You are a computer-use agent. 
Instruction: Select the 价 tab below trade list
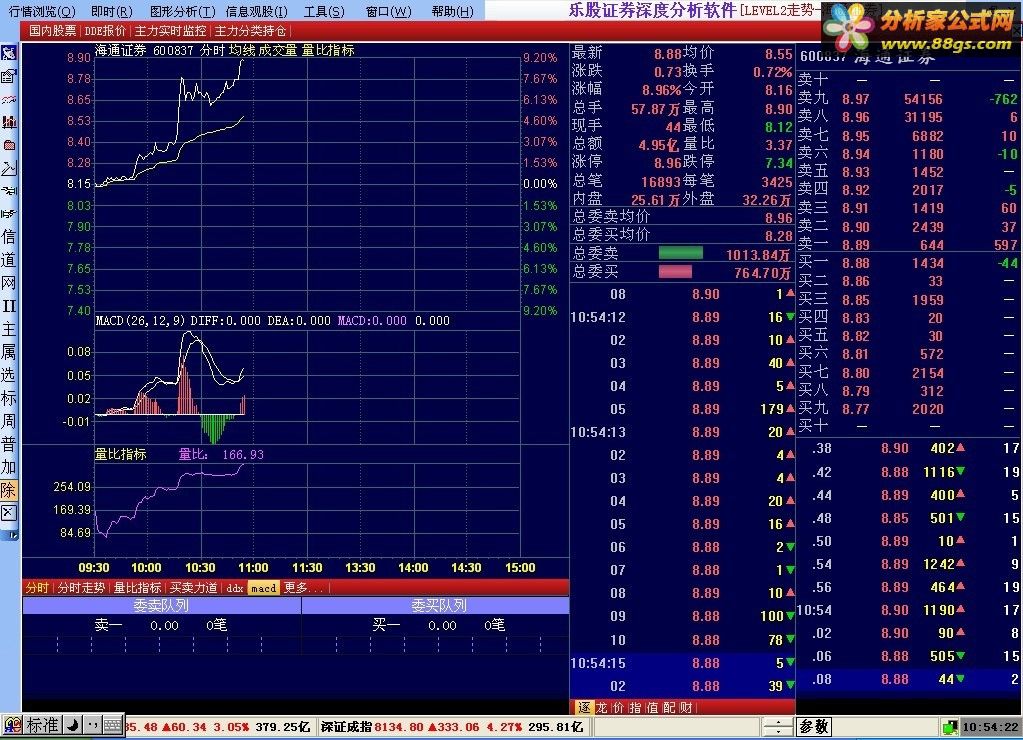[618, 707]
